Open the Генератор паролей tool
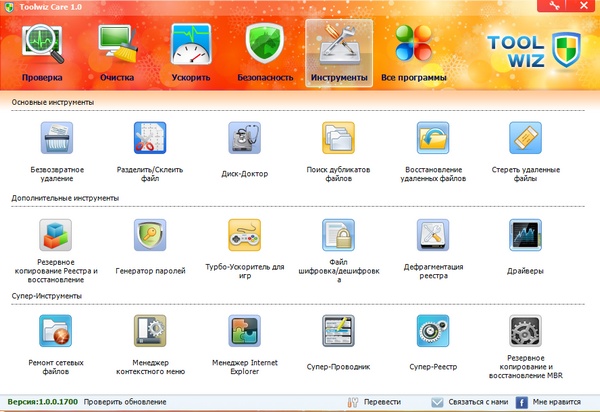600x412 pixels. coord(150,236)
